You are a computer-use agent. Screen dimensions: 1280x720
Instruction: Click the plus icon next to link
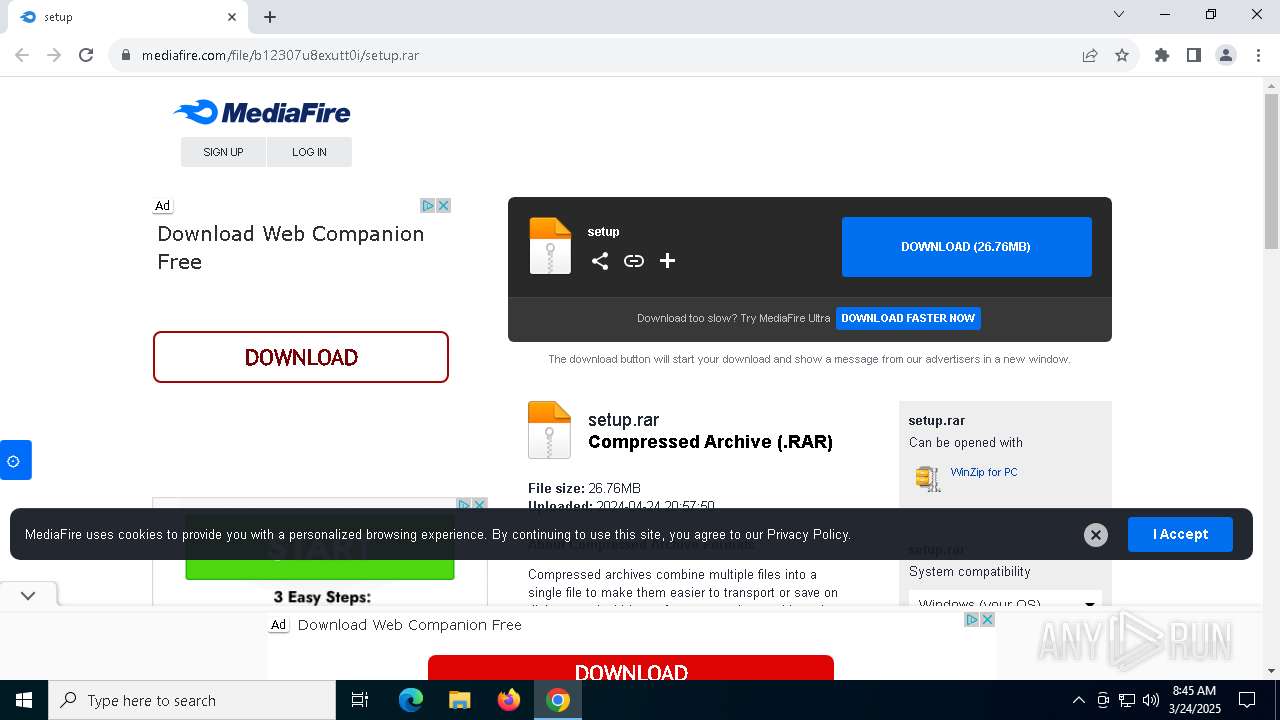[x=667, y=261]
